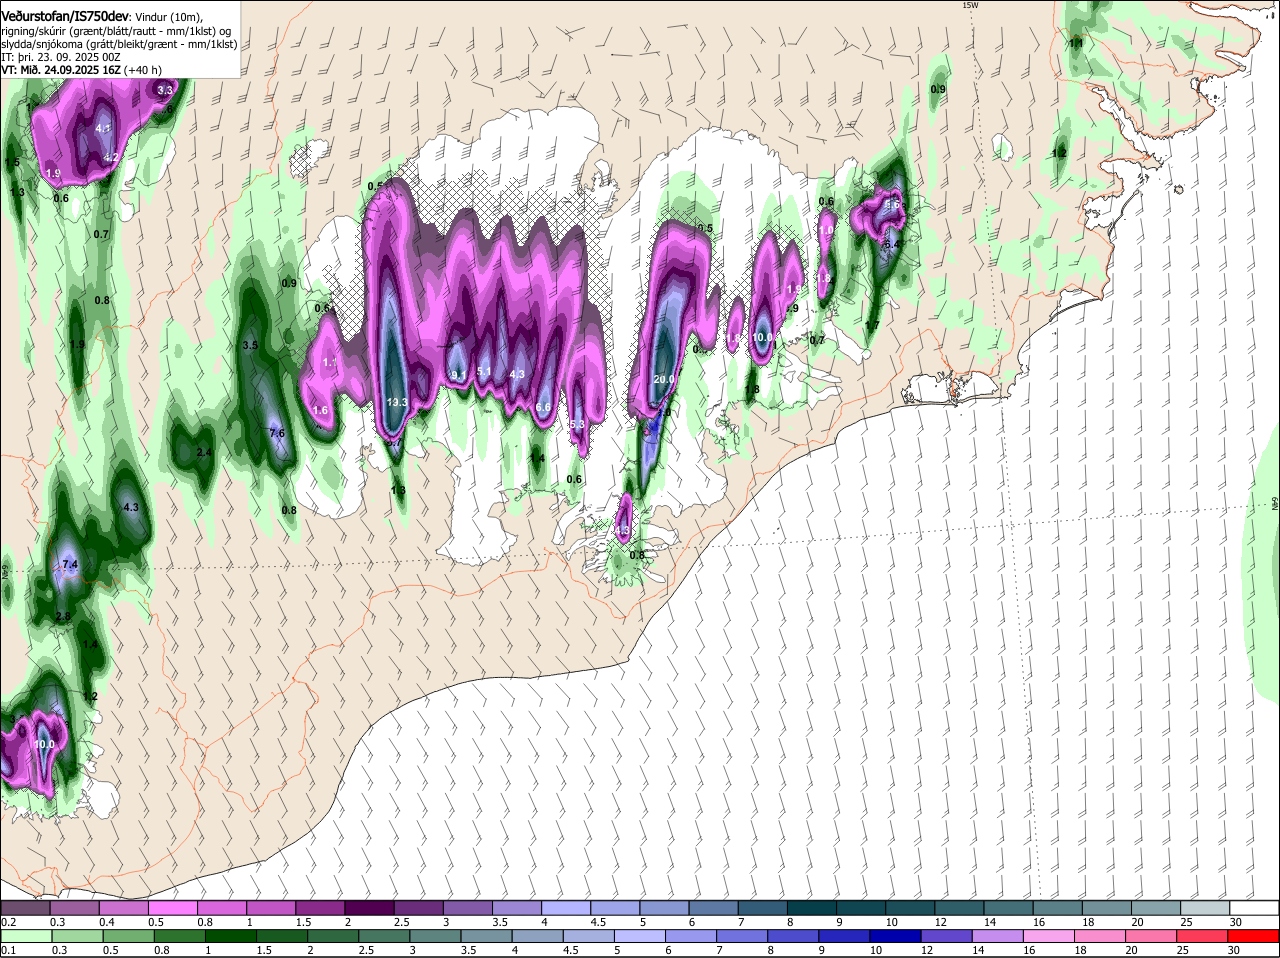Click the 3.5 precipitation value on the map
This screenshot has height=958, width=1280.
251,345
